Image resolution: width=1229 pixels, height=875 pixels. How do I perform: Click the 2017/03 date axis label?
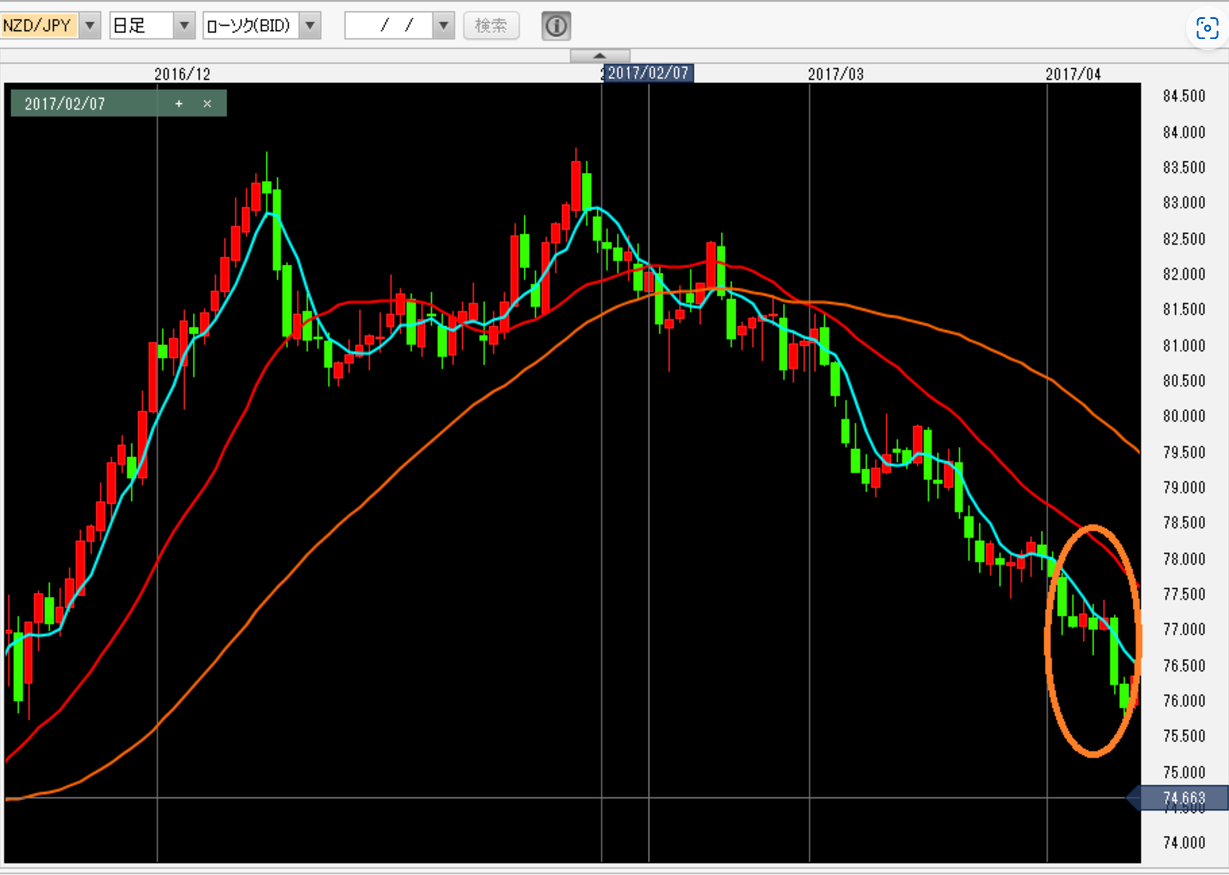(x=835, y=74)
